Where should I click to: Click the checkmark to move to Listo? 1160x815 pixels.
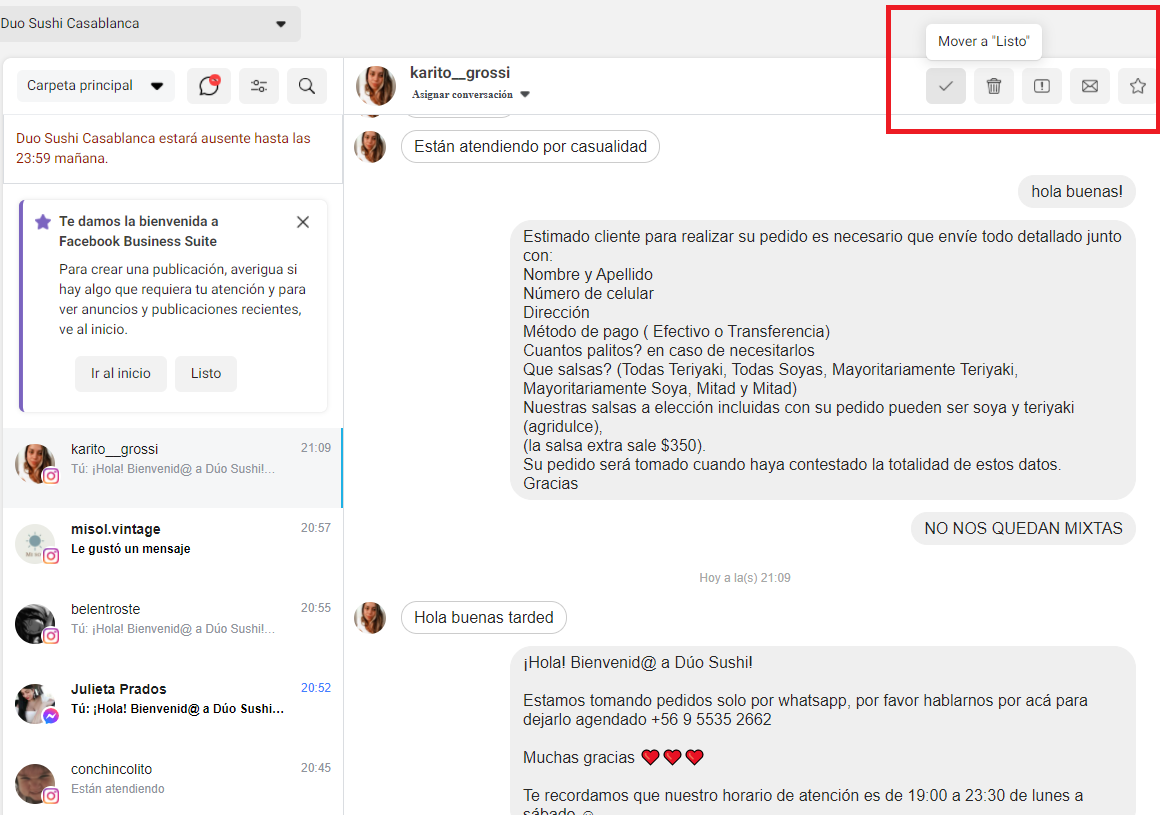945,86
